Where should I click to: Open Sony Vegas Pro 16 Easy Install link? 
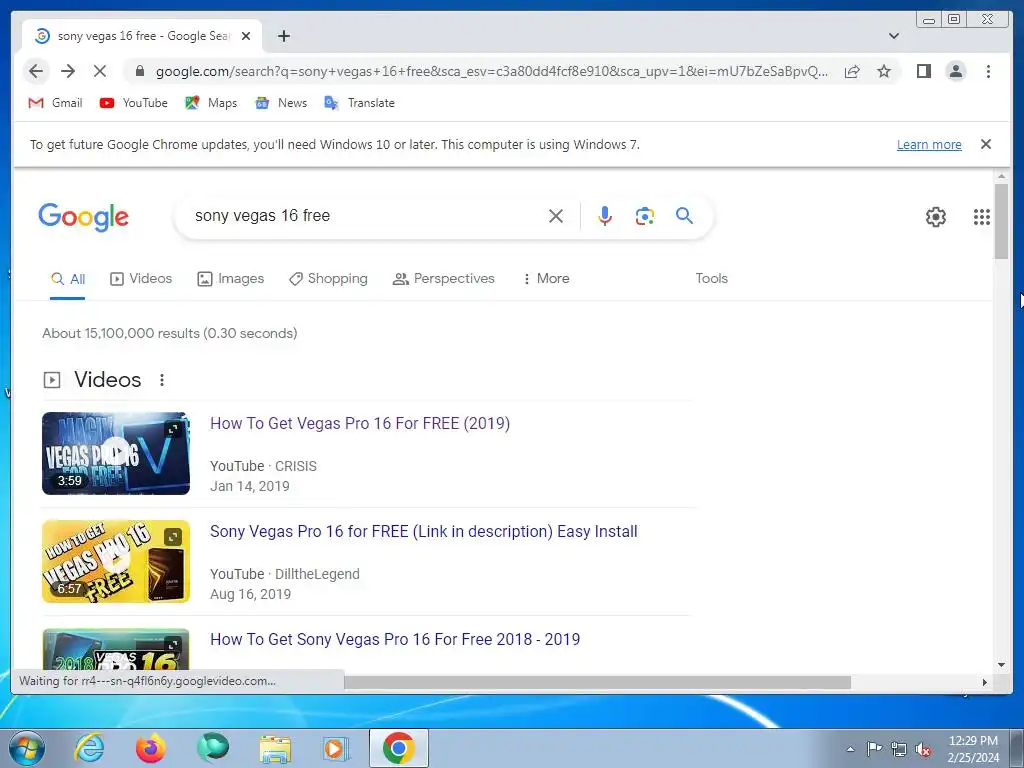[424, 532]
